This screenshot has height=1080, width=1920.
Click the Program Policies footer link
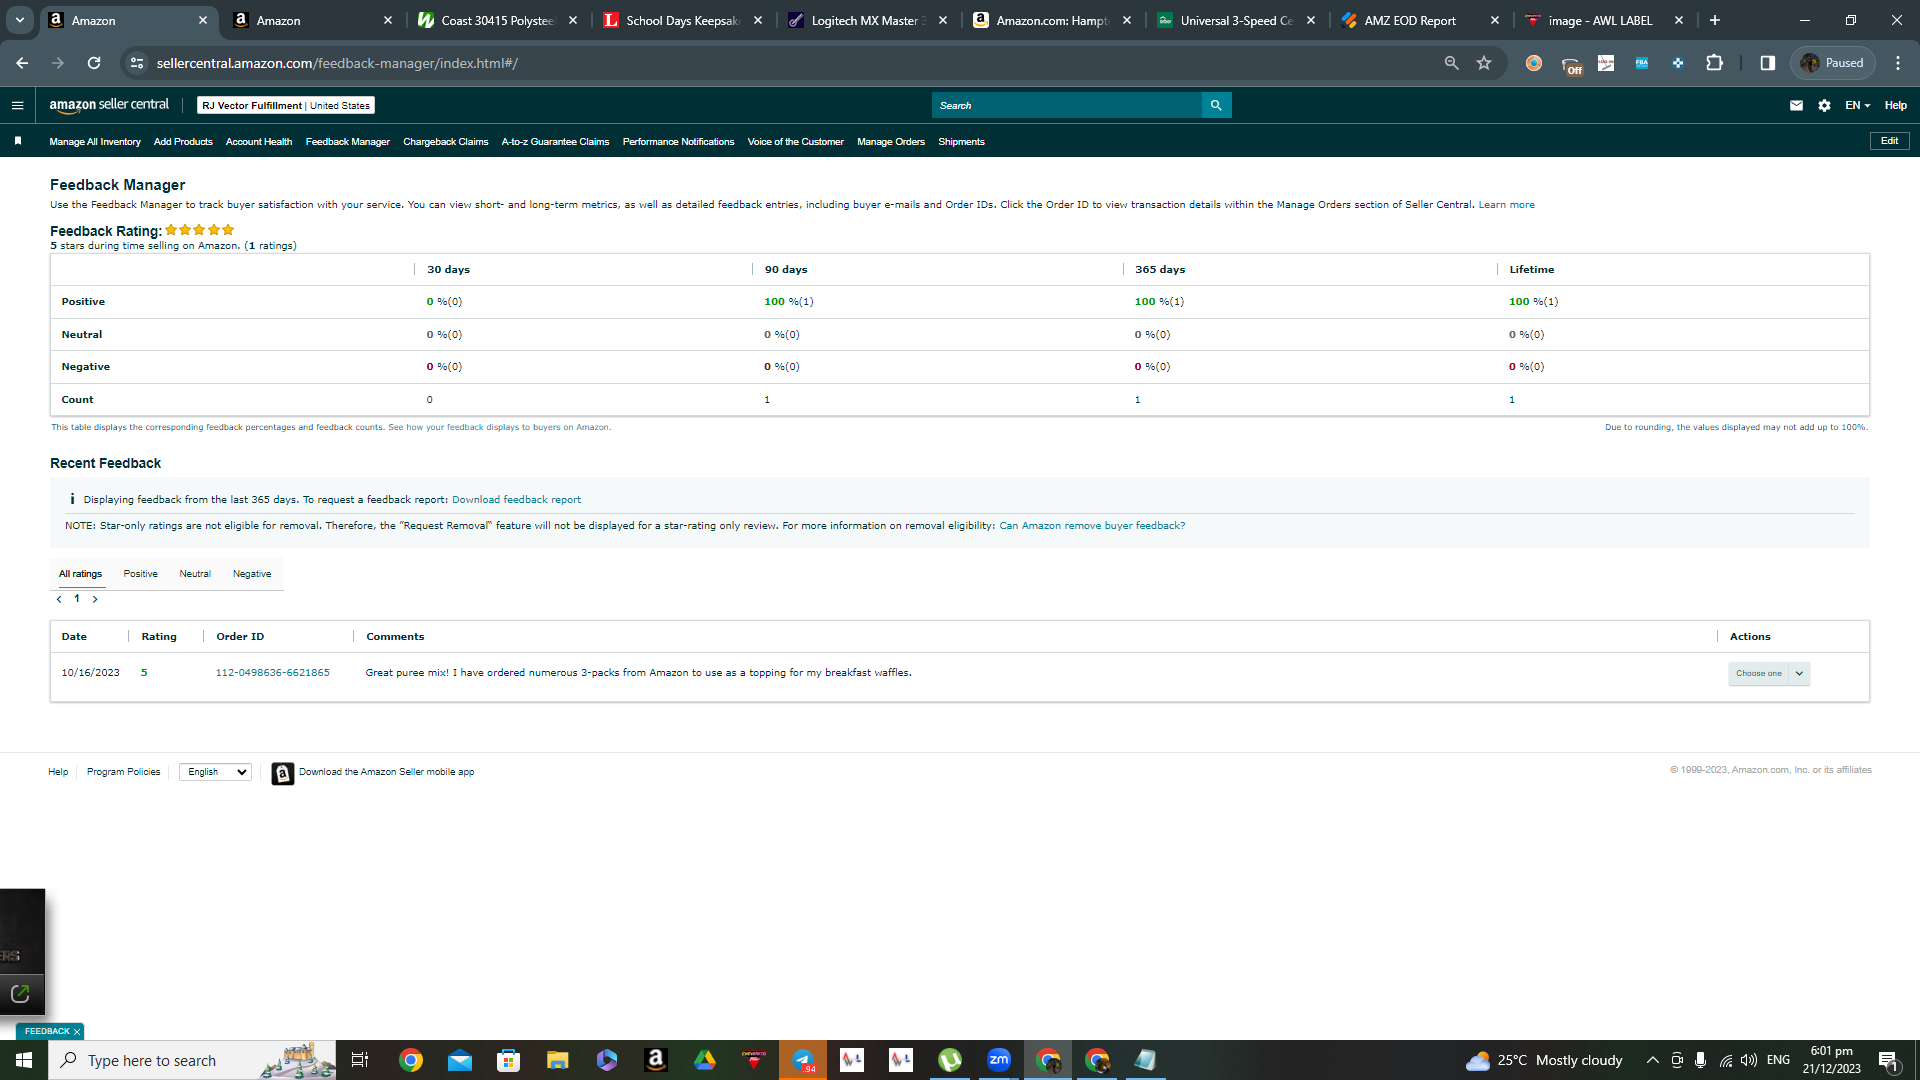(x=123, y=772)
